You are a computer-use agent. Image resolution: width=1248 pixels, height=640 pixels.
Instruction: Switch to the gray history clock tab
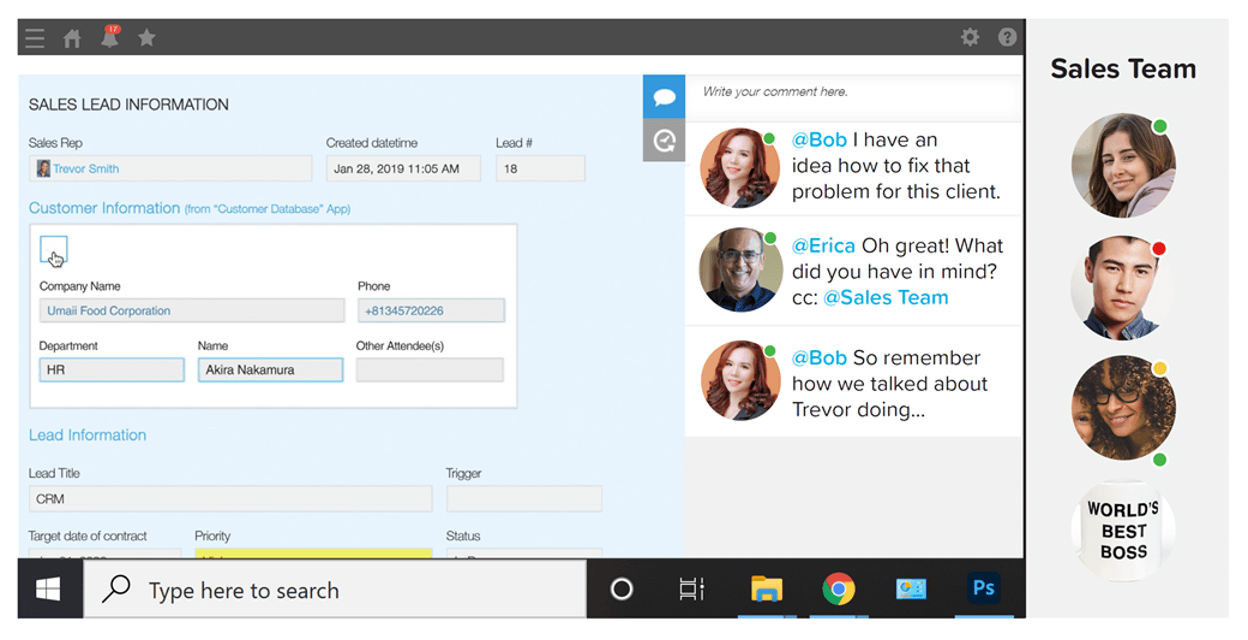click(x=664, y=140)
